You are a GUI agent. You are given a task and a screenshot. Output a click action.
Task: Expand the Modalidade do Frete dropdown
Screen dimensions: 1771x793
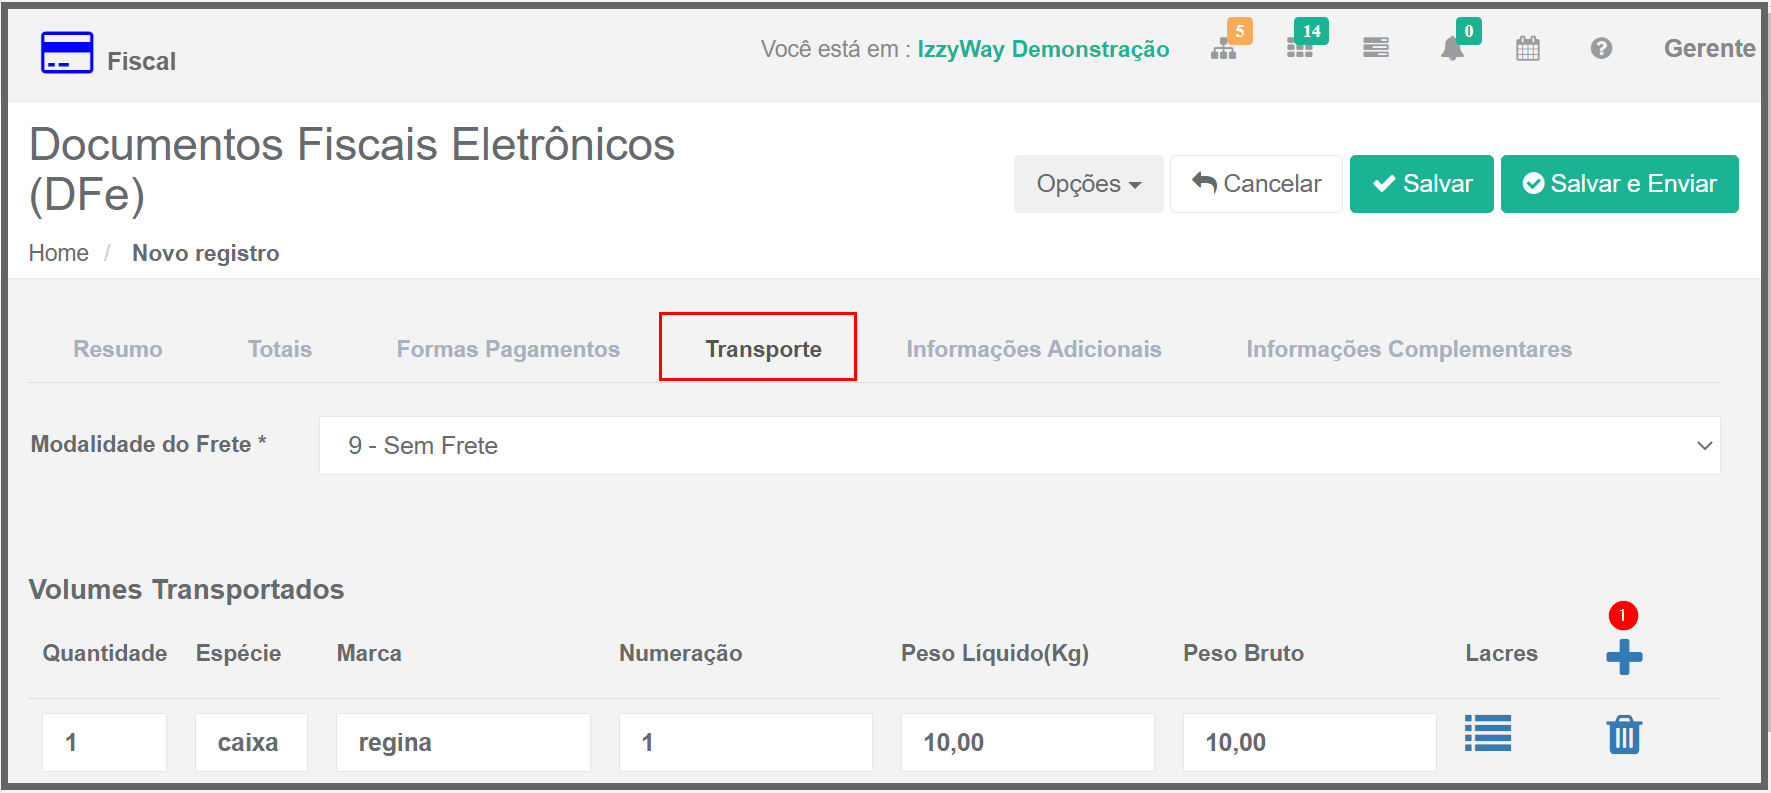[1019, 446]
